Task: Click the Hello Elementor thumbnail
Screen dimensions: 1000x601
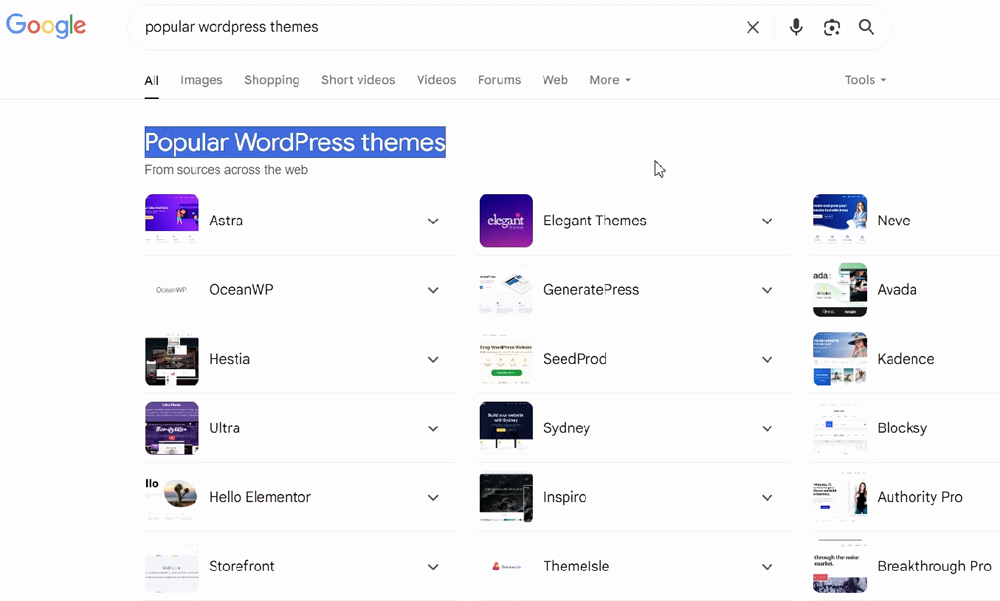Action: [172, 497]
